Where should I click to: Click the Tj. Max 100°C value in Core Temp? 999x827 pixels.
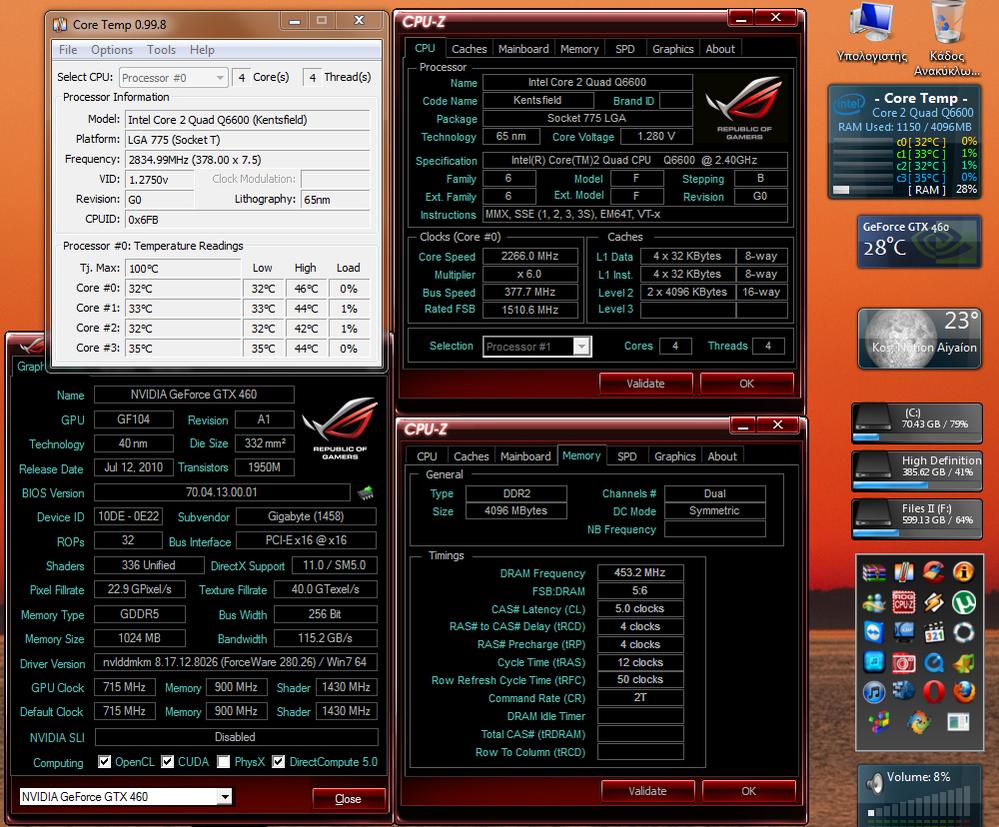pyautogui.click(x=183, y=268)
